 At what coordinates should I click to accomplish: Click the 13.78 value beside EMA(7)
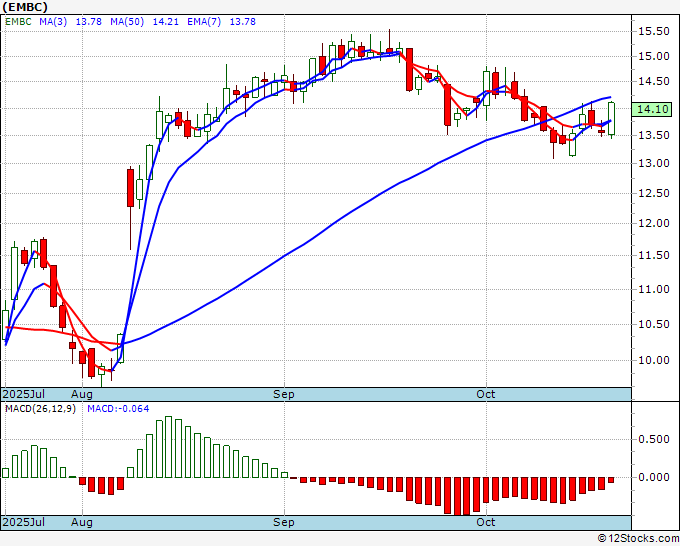pyautogui.click(x=242, y=22)
